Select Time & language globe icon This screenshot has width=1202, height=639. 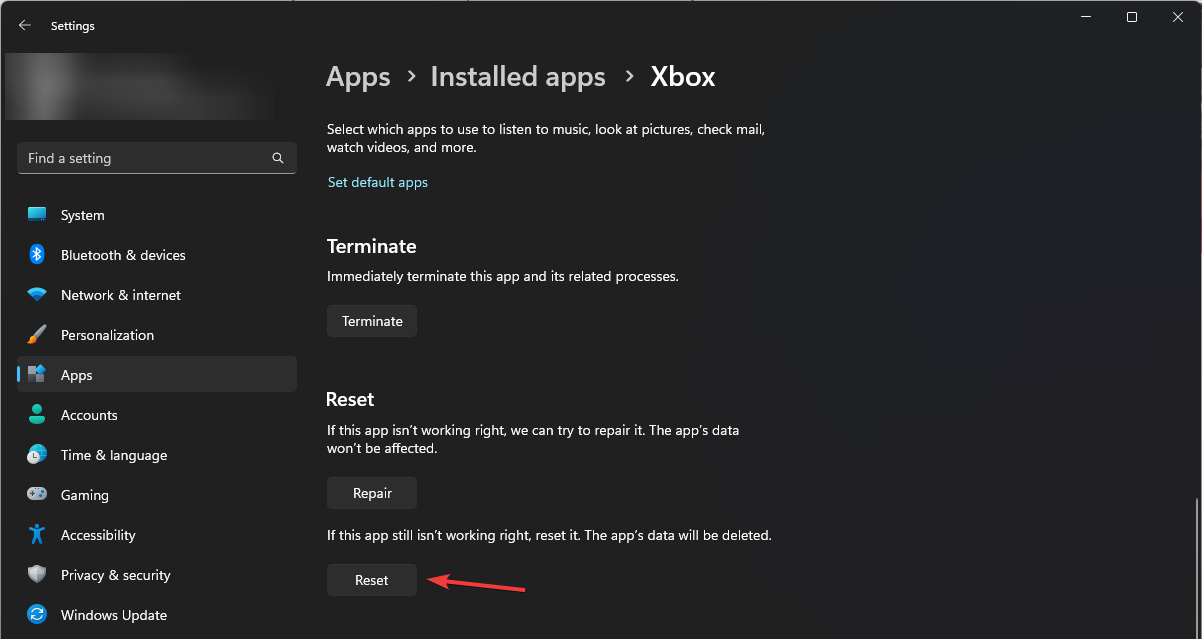(37, 455)
